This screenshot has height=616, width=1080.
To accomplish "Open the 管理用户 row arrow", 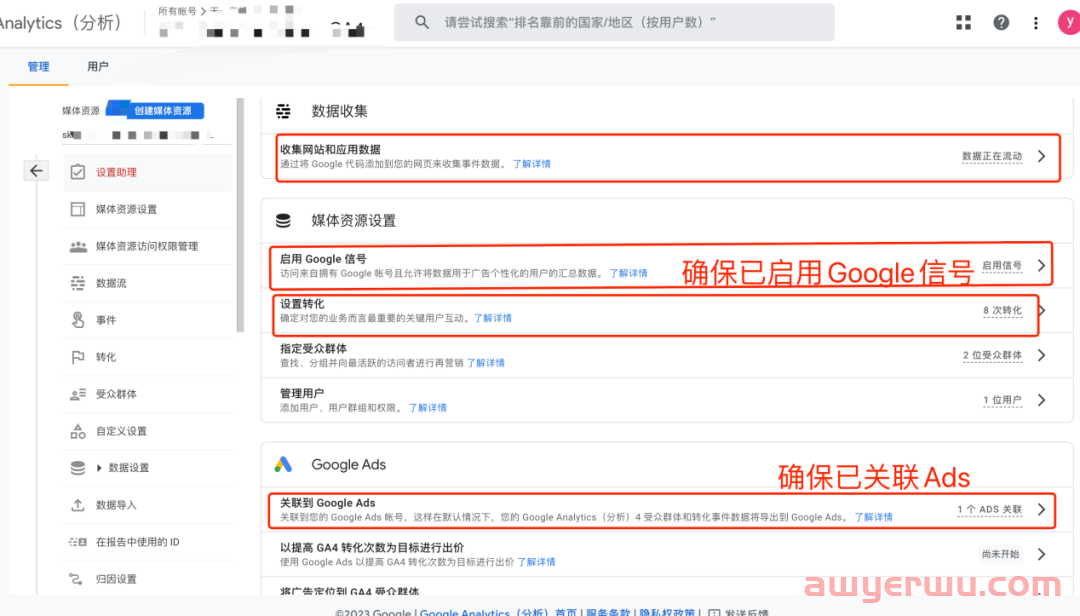I will [x=1041, y=400].
